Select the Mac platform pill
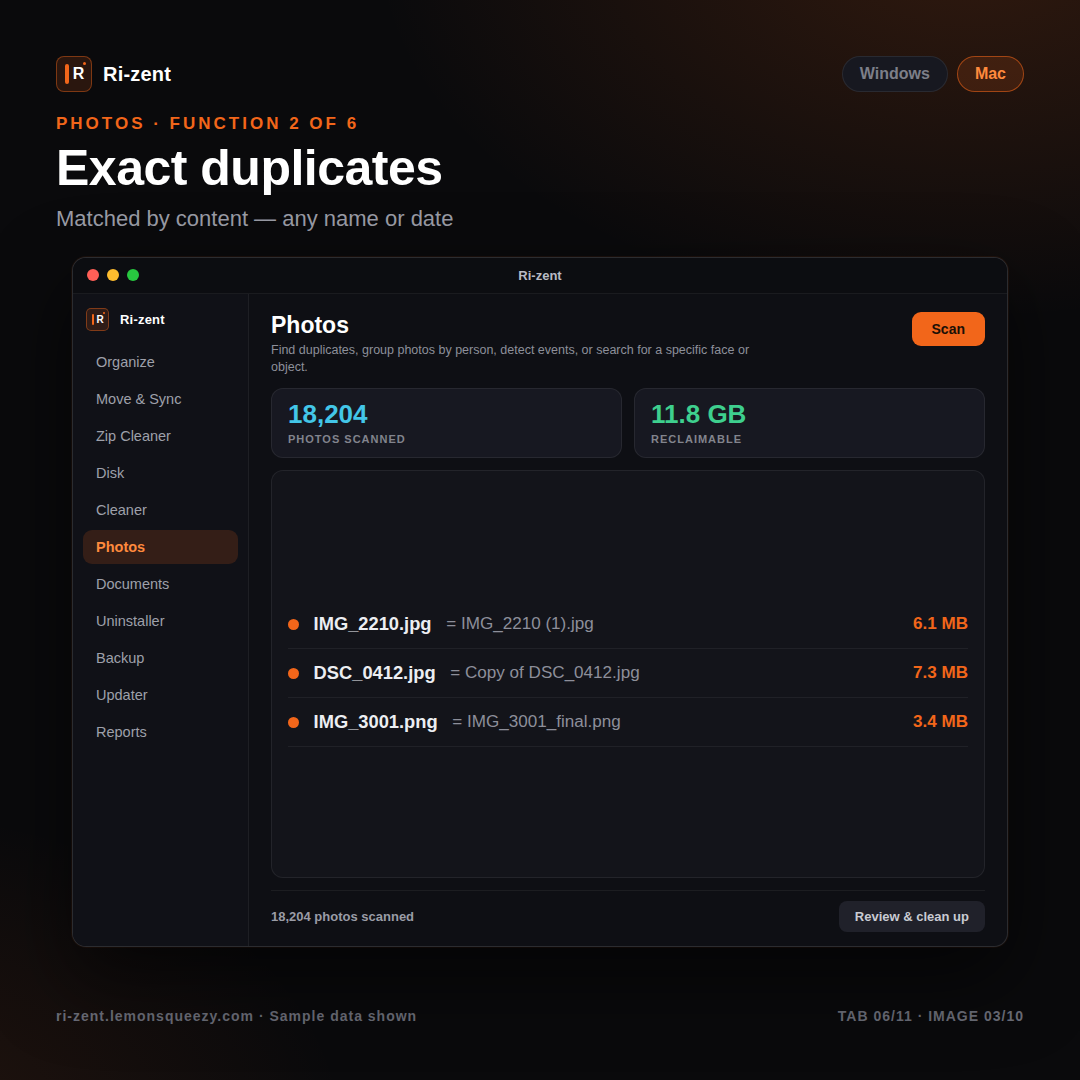This screenshot has height=1080, width=1080. [x=990, y=74]
